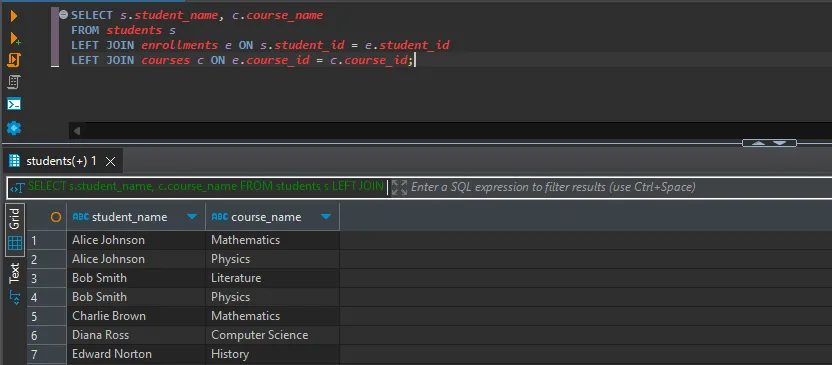Select Bob Smith cell in row 4
Screen dimensions: 832x365
[136, 297]
